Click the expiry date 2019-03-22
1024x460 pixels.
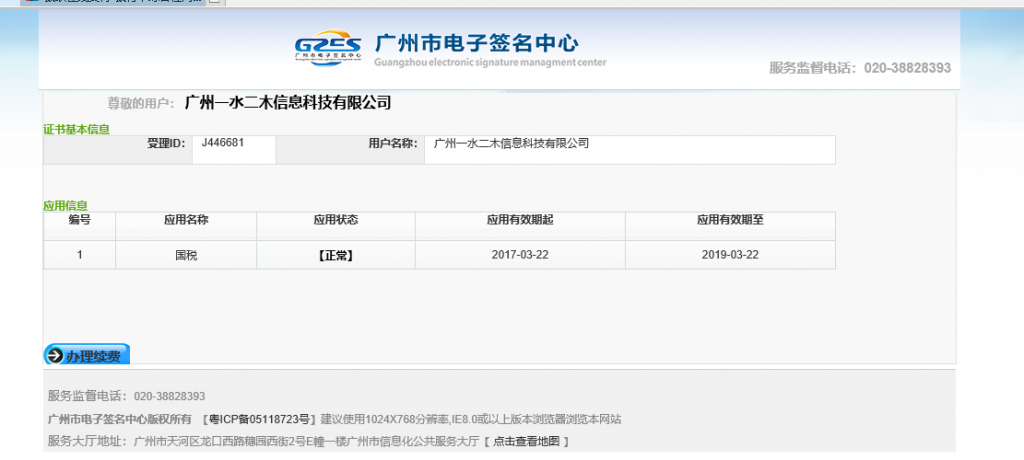(x=730, y=255)
